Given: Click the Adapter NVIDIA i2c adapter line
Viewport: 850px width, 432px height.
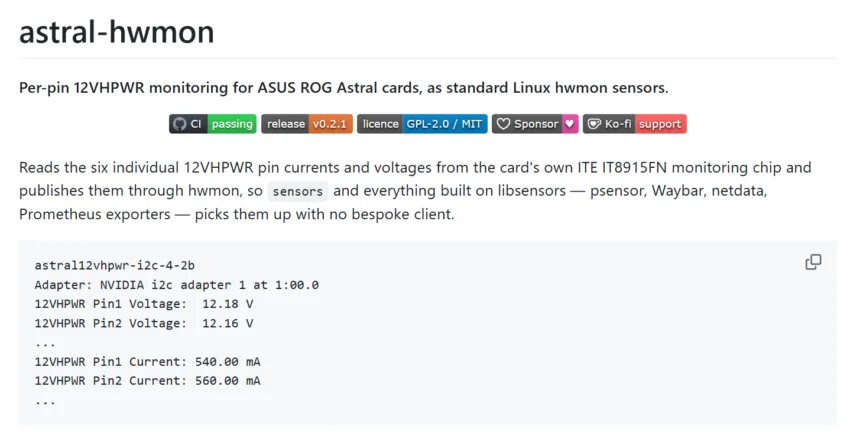Looking at the screenshot, I should click(177, 285).
